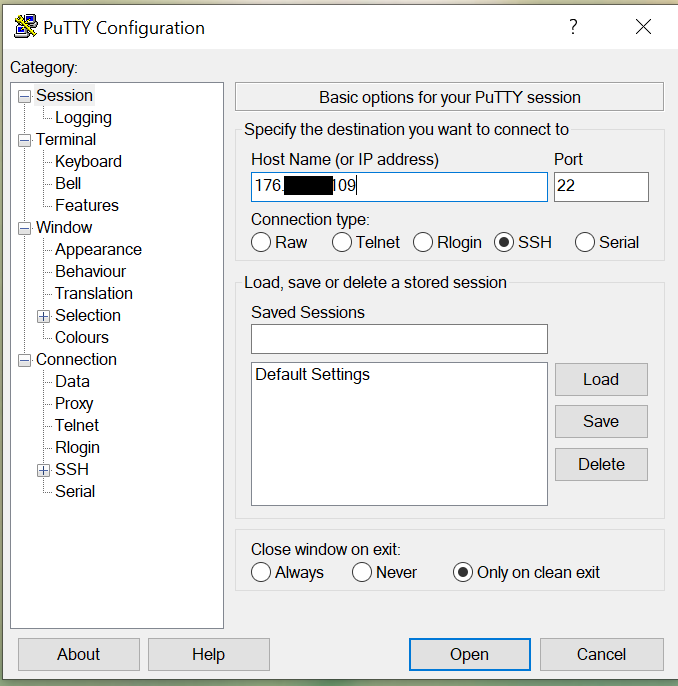678x686 pixels.
Task: Click the question mark help button
Action: [x=573, y=27]
